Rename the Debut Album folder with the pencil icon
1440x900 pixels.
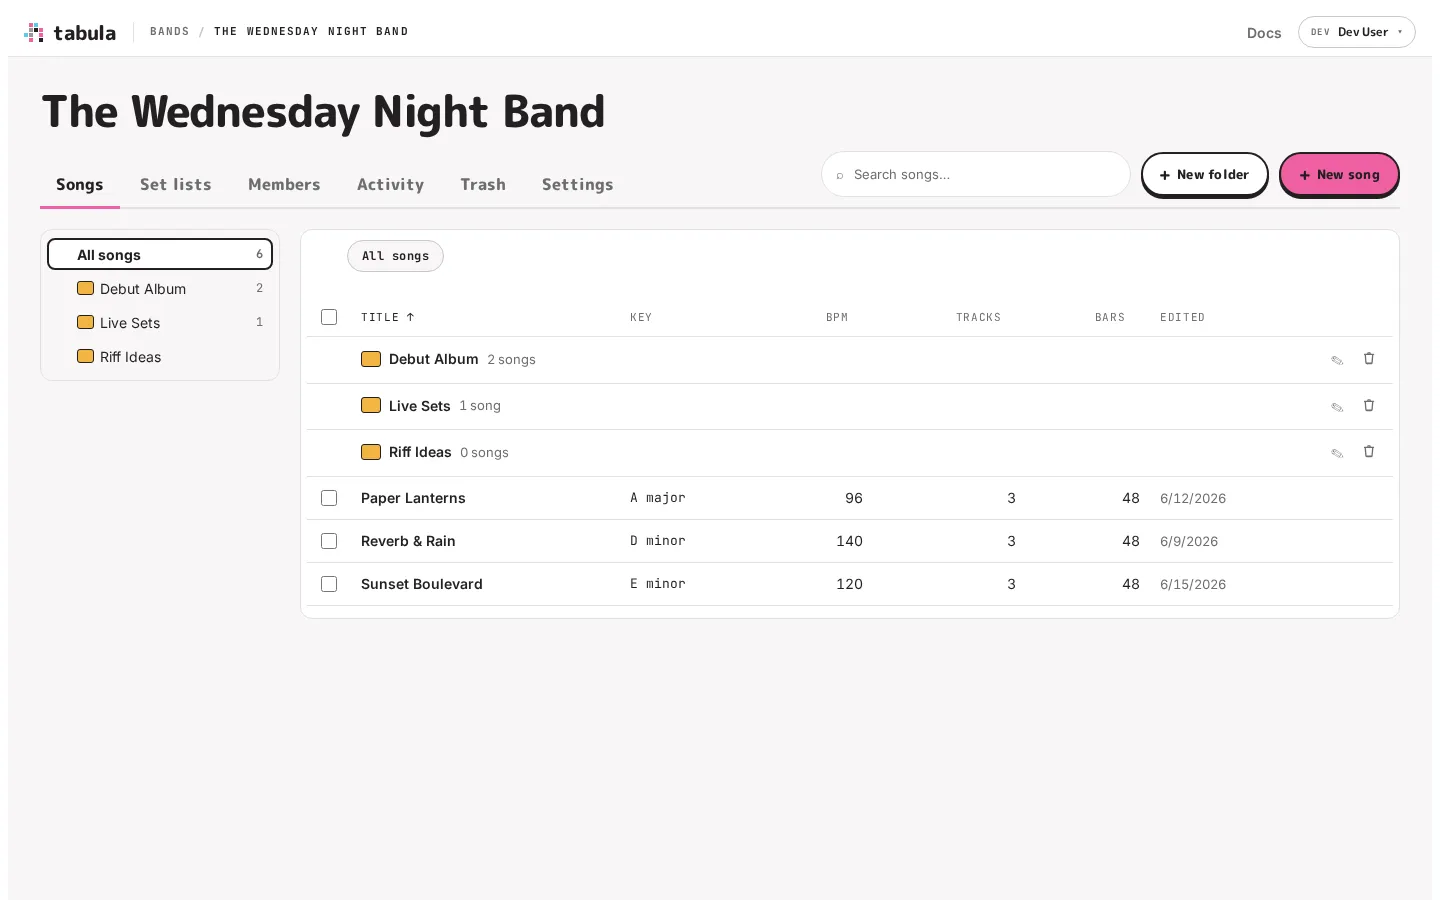tap(1337, 360)
